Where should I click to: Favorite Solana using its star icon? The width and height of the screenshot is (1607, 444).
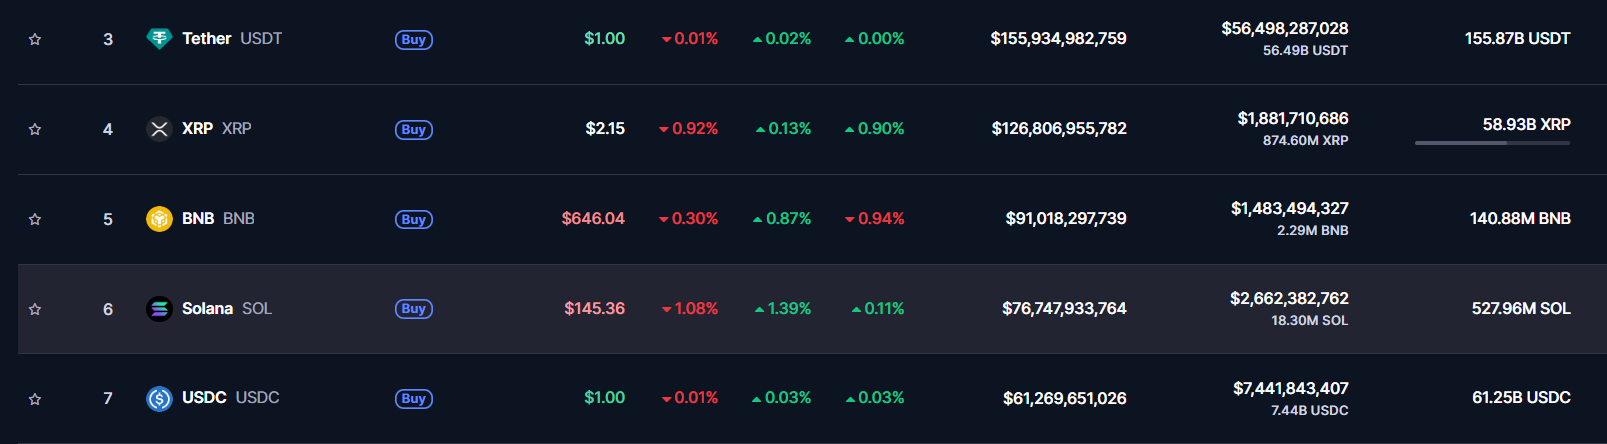coord(35,309)
